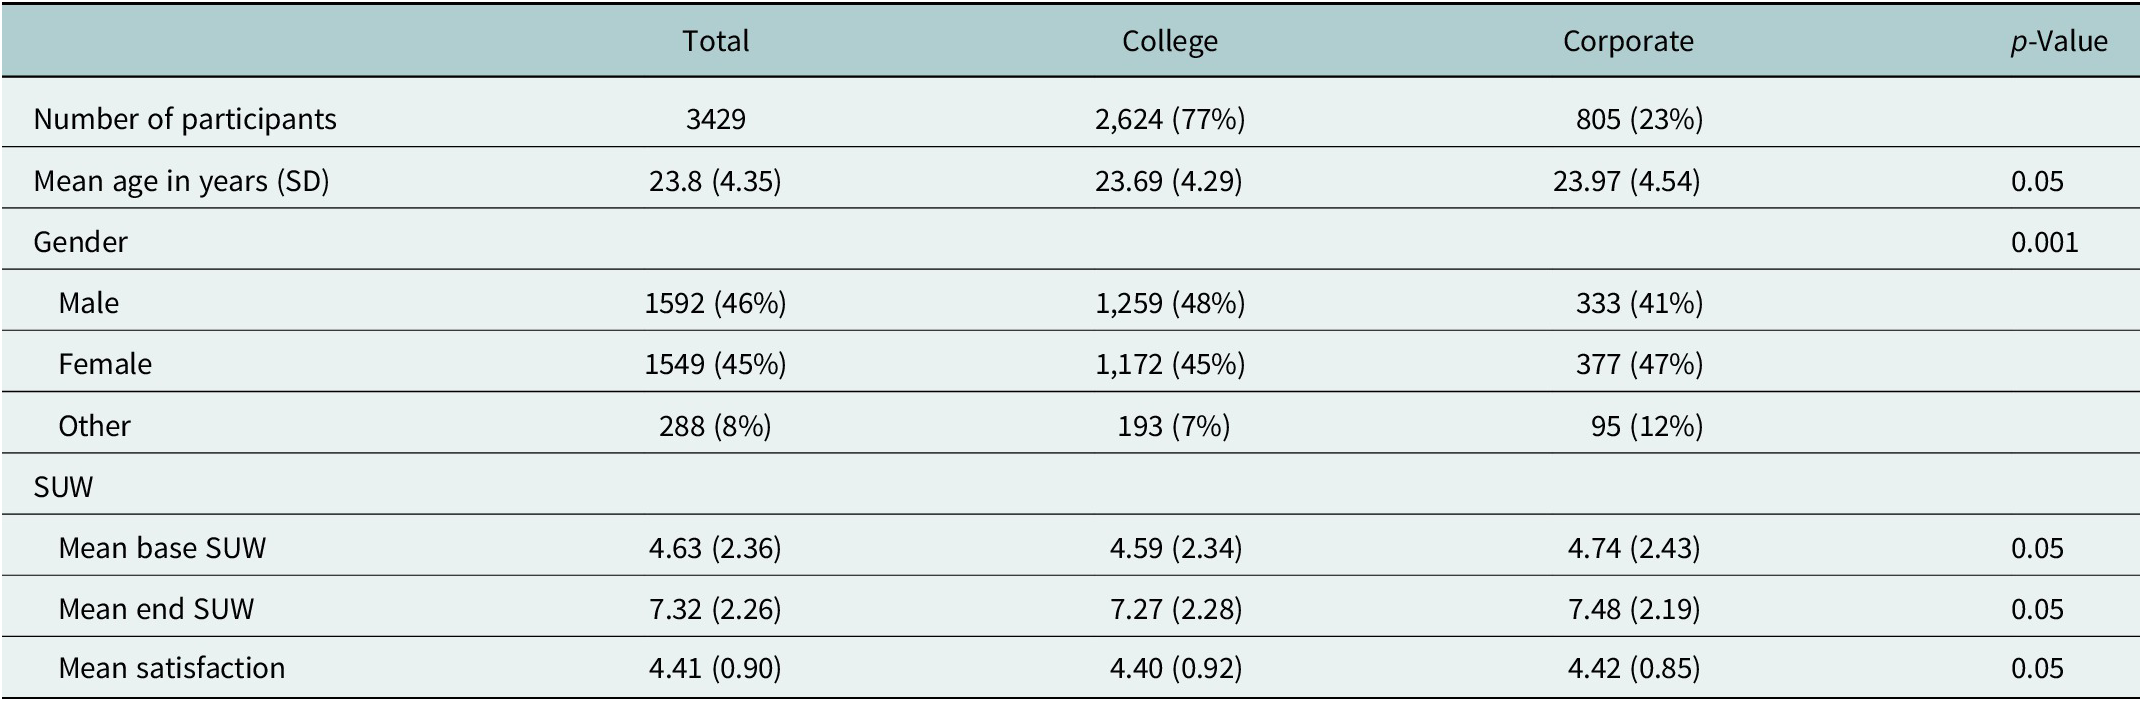The height and width of the screenshot is (701, 2142).
Task: Click total mean satisfaction value 4.41 (0.90)
Action: (715, 668)
